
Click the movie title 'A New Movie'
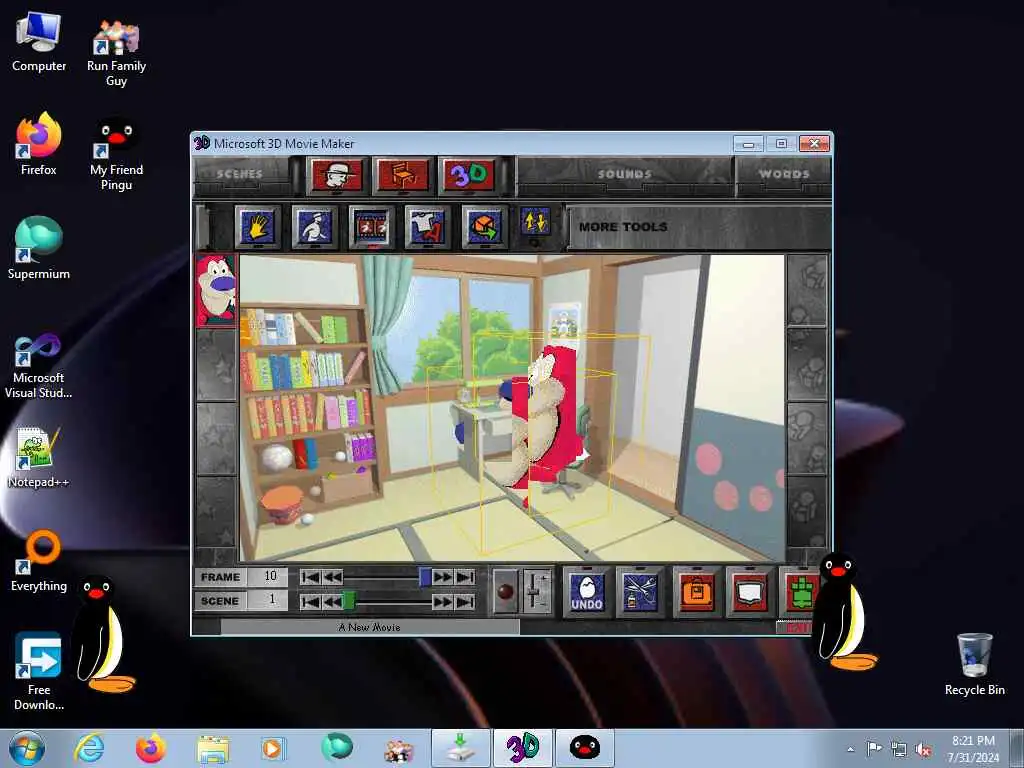tap(370, 627)
